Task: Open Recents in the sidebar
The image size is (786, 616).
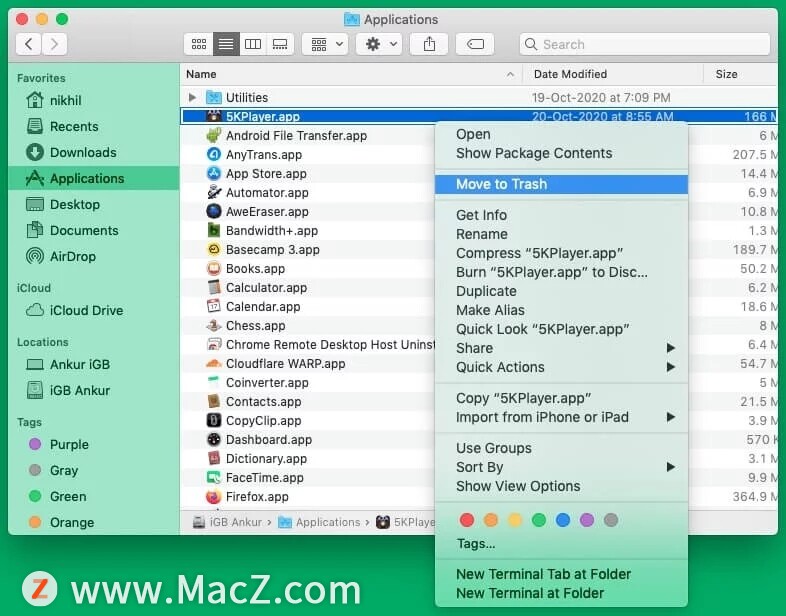Action: pyautogui.click(x=93, y=126)
